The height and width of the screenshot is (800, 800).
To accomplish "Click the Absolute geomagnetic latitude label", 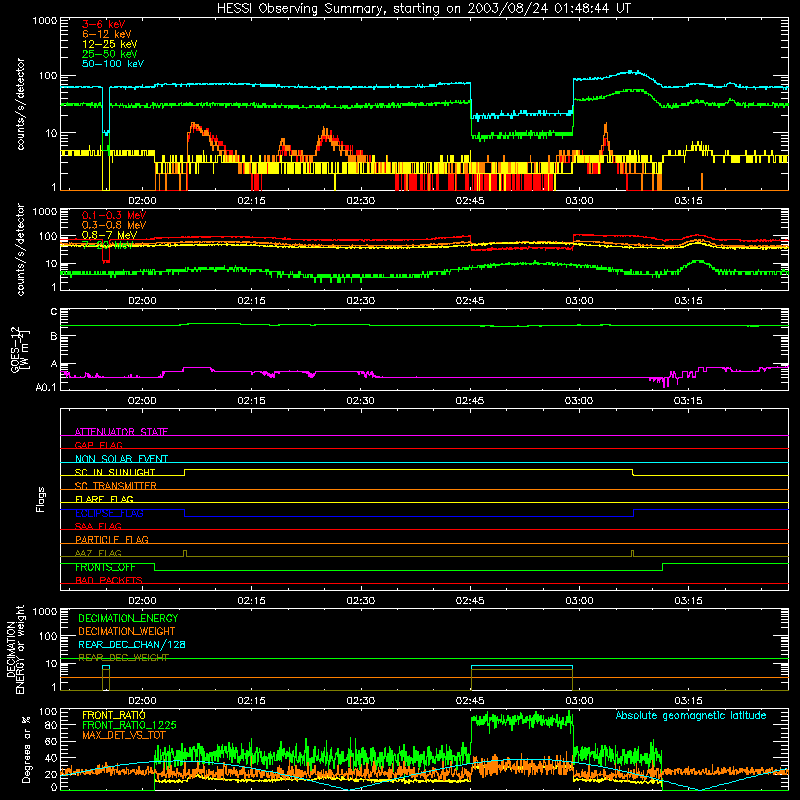I will pos(691,715).
